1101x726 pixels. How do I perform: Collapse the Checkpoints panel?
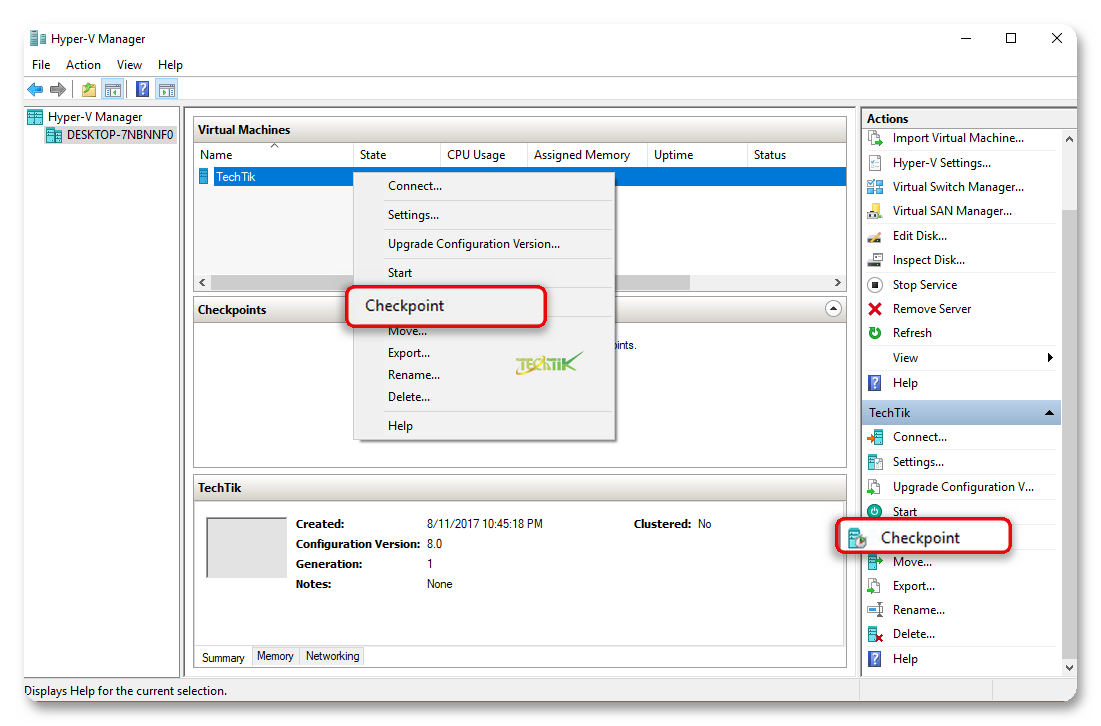(x=833, y=310)
